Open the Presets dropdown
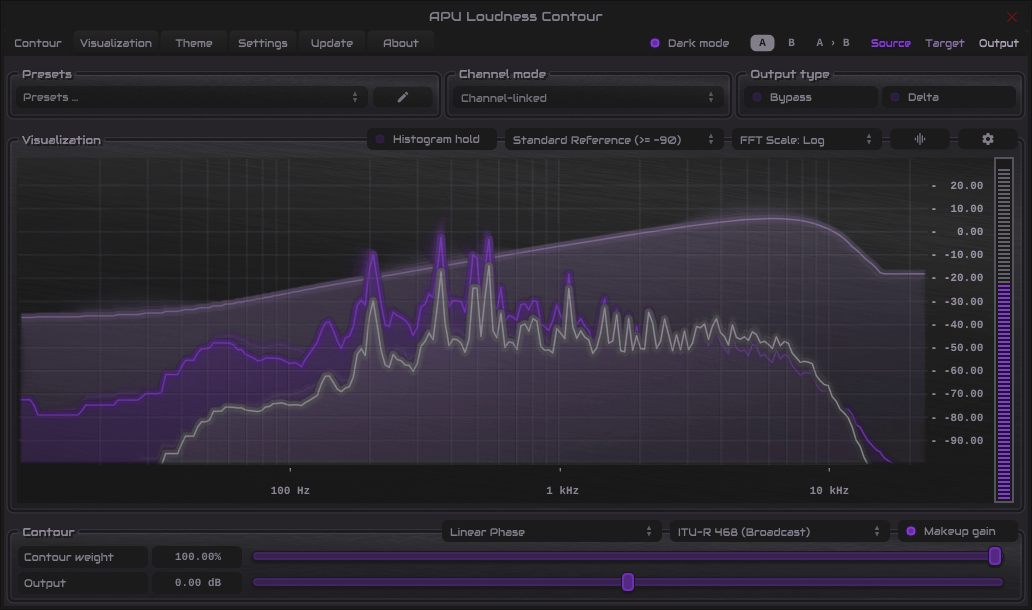 click(191, 97)
